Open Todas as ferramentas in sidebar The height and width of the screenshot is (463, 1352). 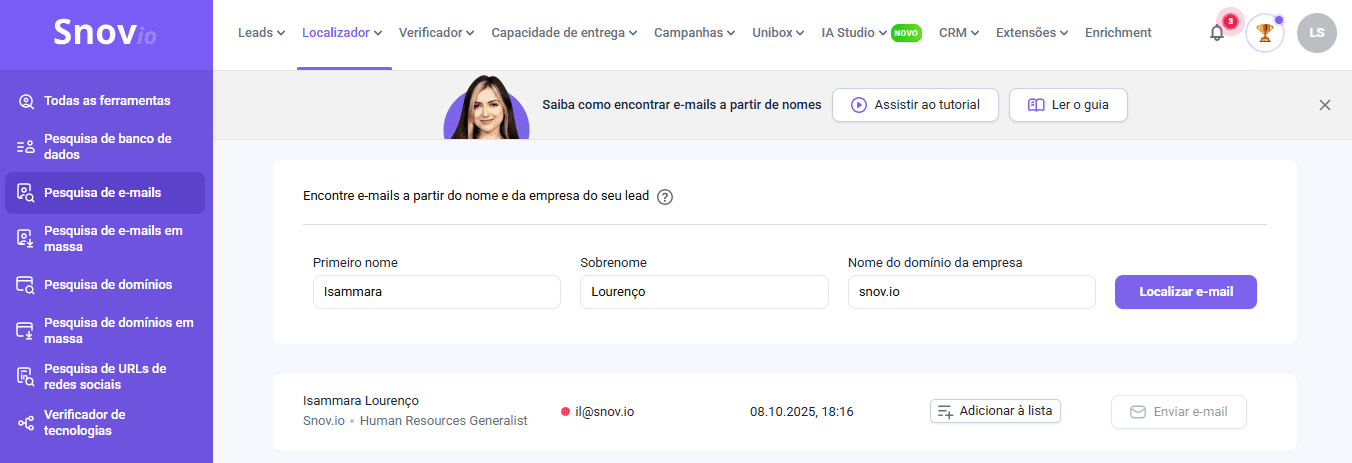pyautogui.click(x=106, y=101)
